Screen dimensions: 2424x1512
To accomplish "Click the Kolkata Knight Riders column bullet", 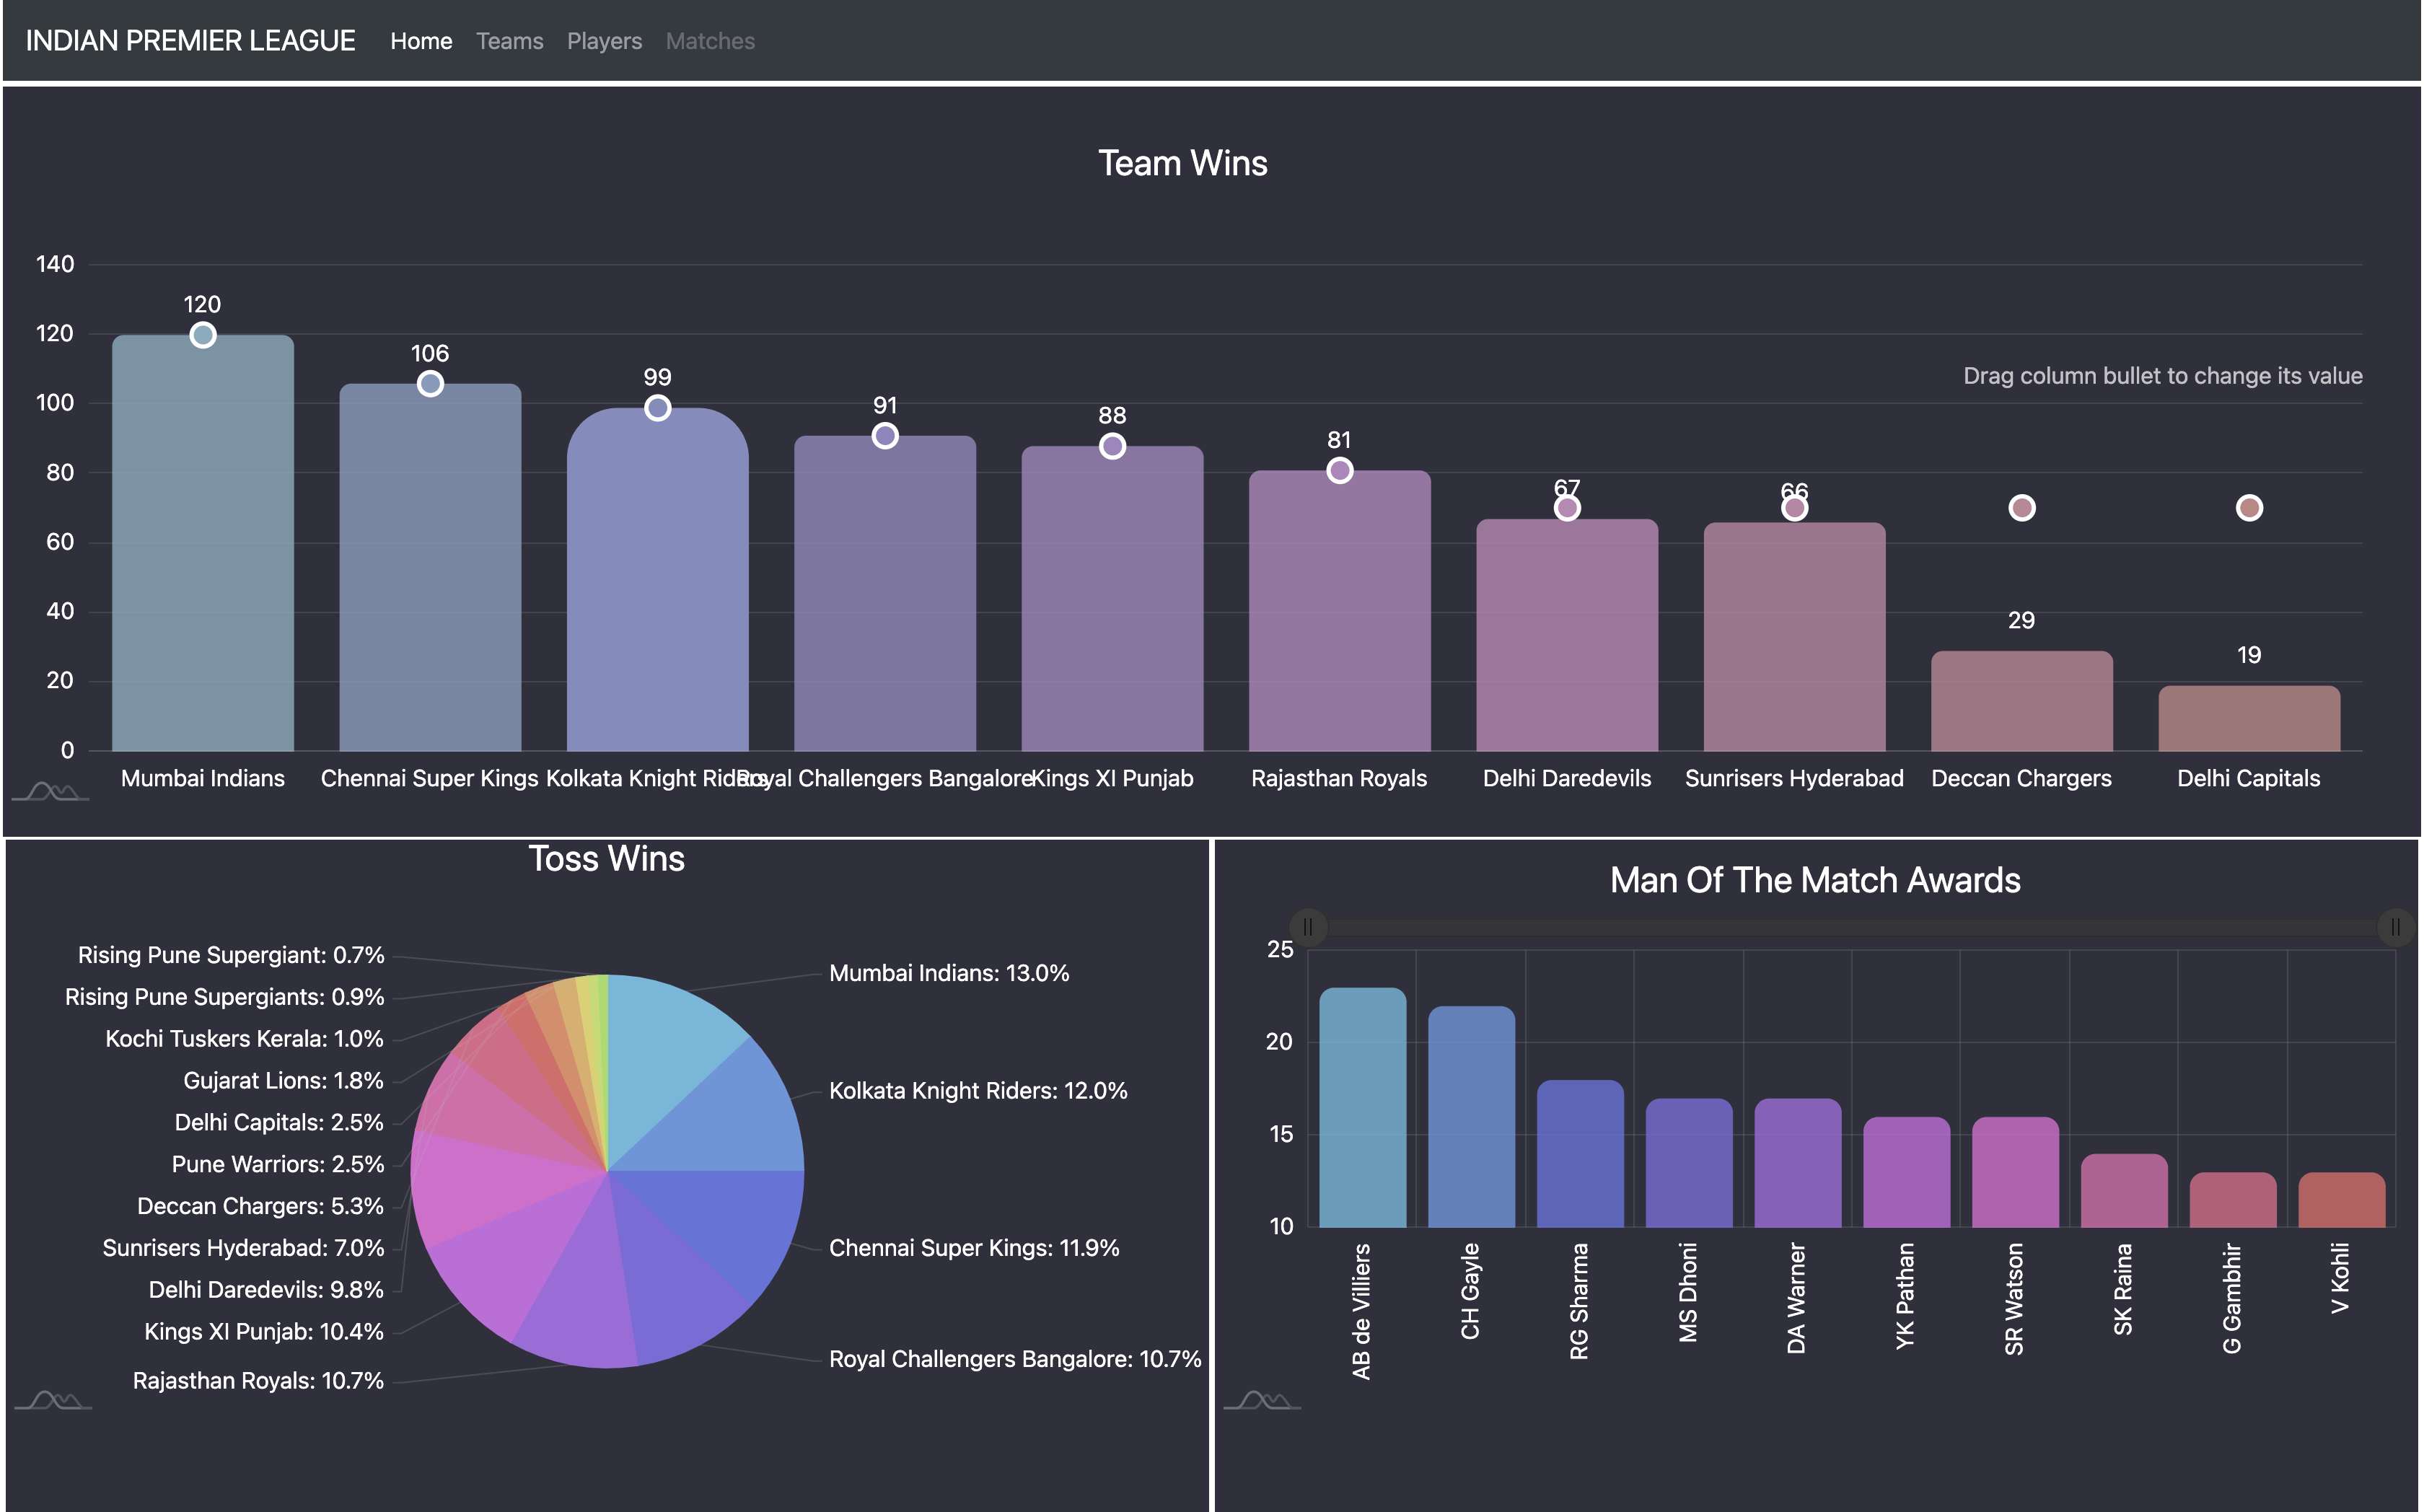I will pyautogui.click(x=657, y=408).
